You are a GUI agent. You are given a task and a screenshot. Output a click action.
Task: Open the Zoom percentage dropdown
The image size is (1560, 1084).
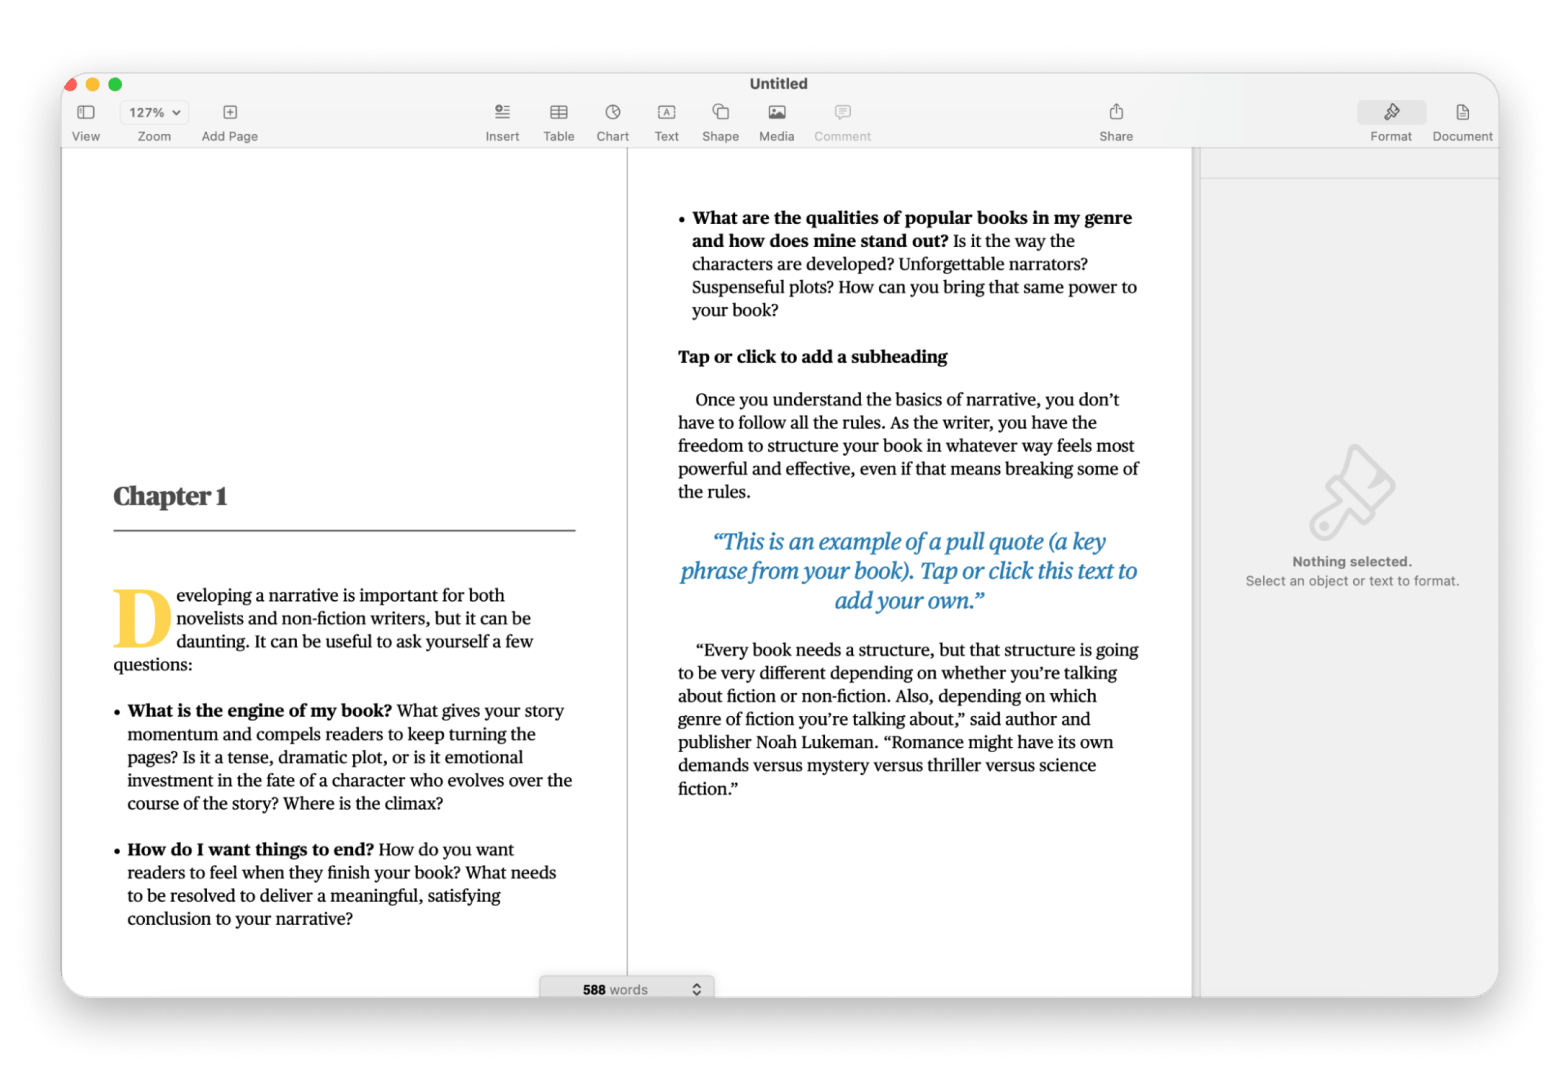153,112
